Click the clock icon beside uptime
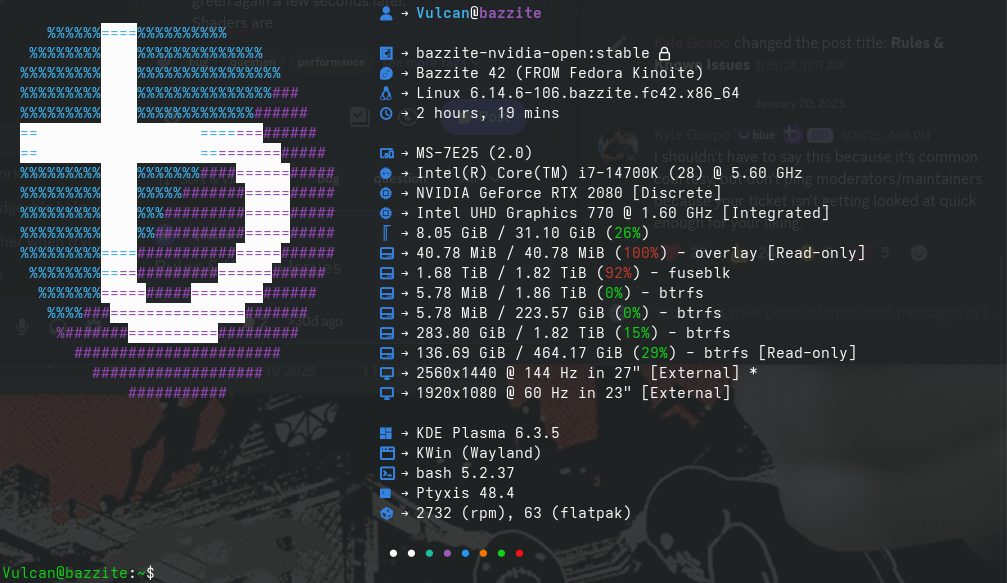1007x583 pixels. tap(386, 114)
